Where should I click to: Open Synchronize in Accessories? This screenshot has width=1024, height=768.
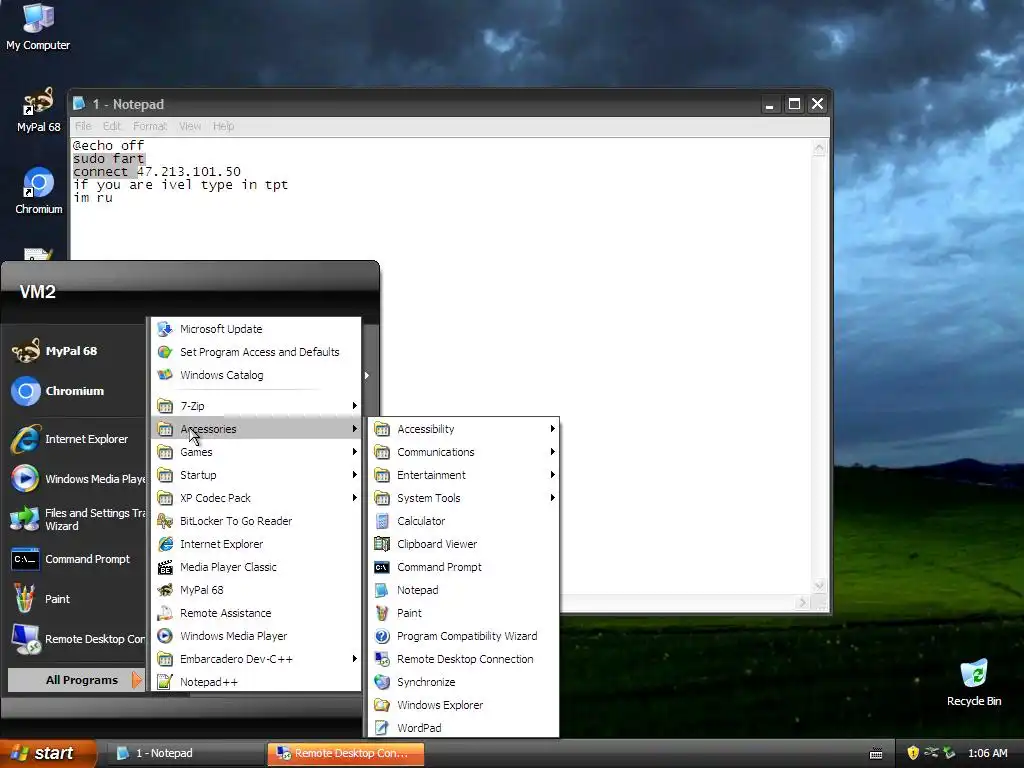[x=464, y=682]
